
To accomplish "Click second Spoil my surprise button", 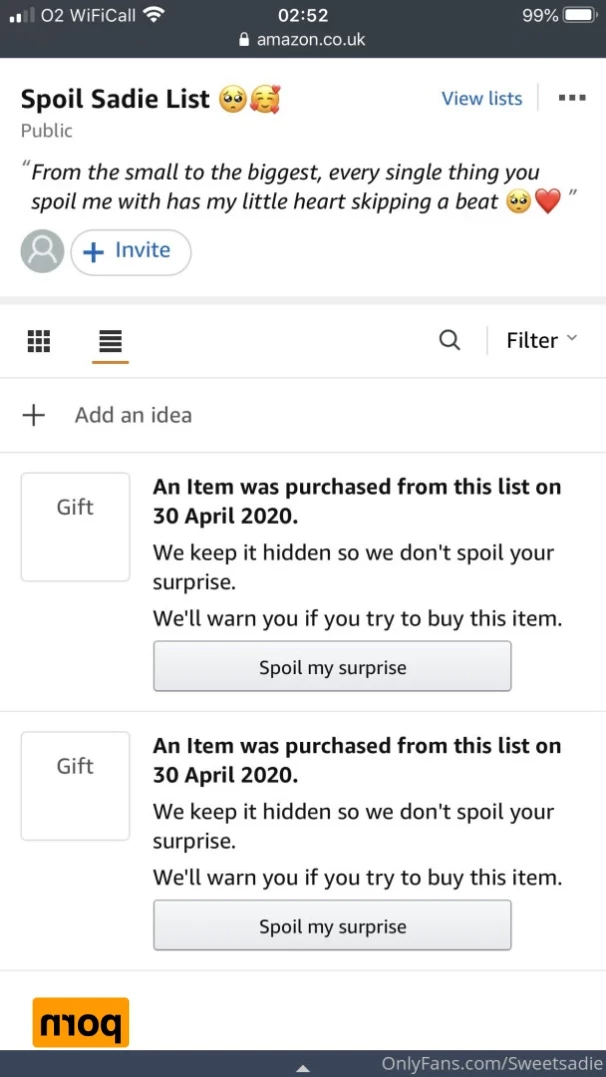I will tap(332, 925).
